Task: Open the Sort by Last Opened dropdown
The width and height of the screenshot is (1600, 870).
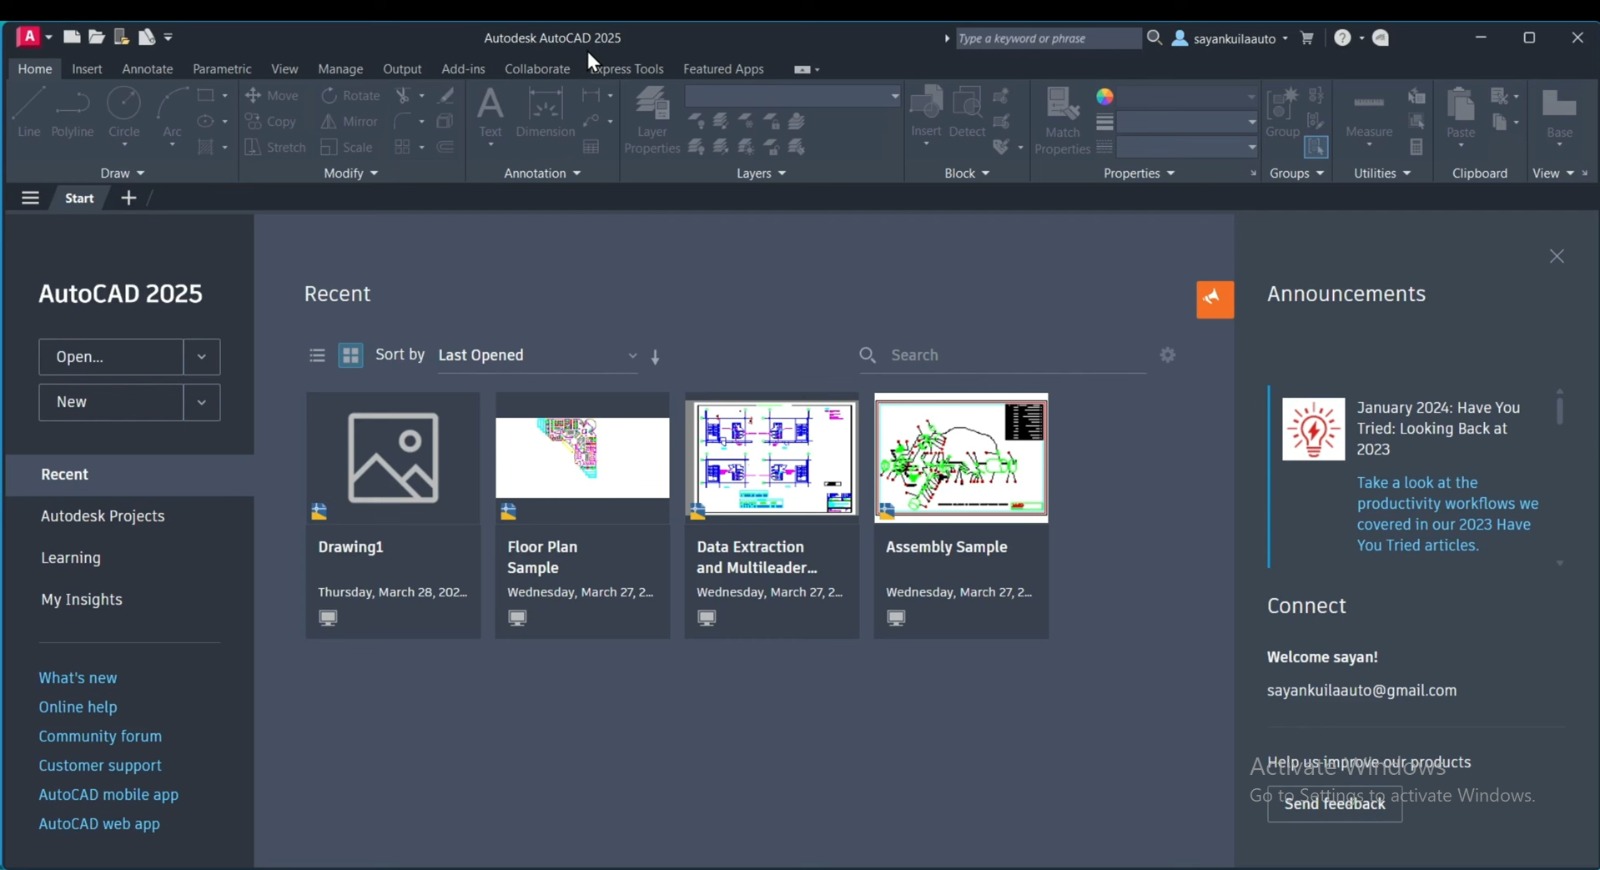Action: pos(538,355)
